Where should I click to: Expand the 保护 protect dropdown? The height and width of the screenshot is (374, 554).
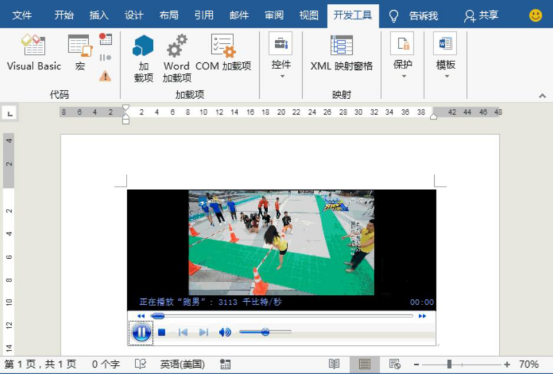403,56
